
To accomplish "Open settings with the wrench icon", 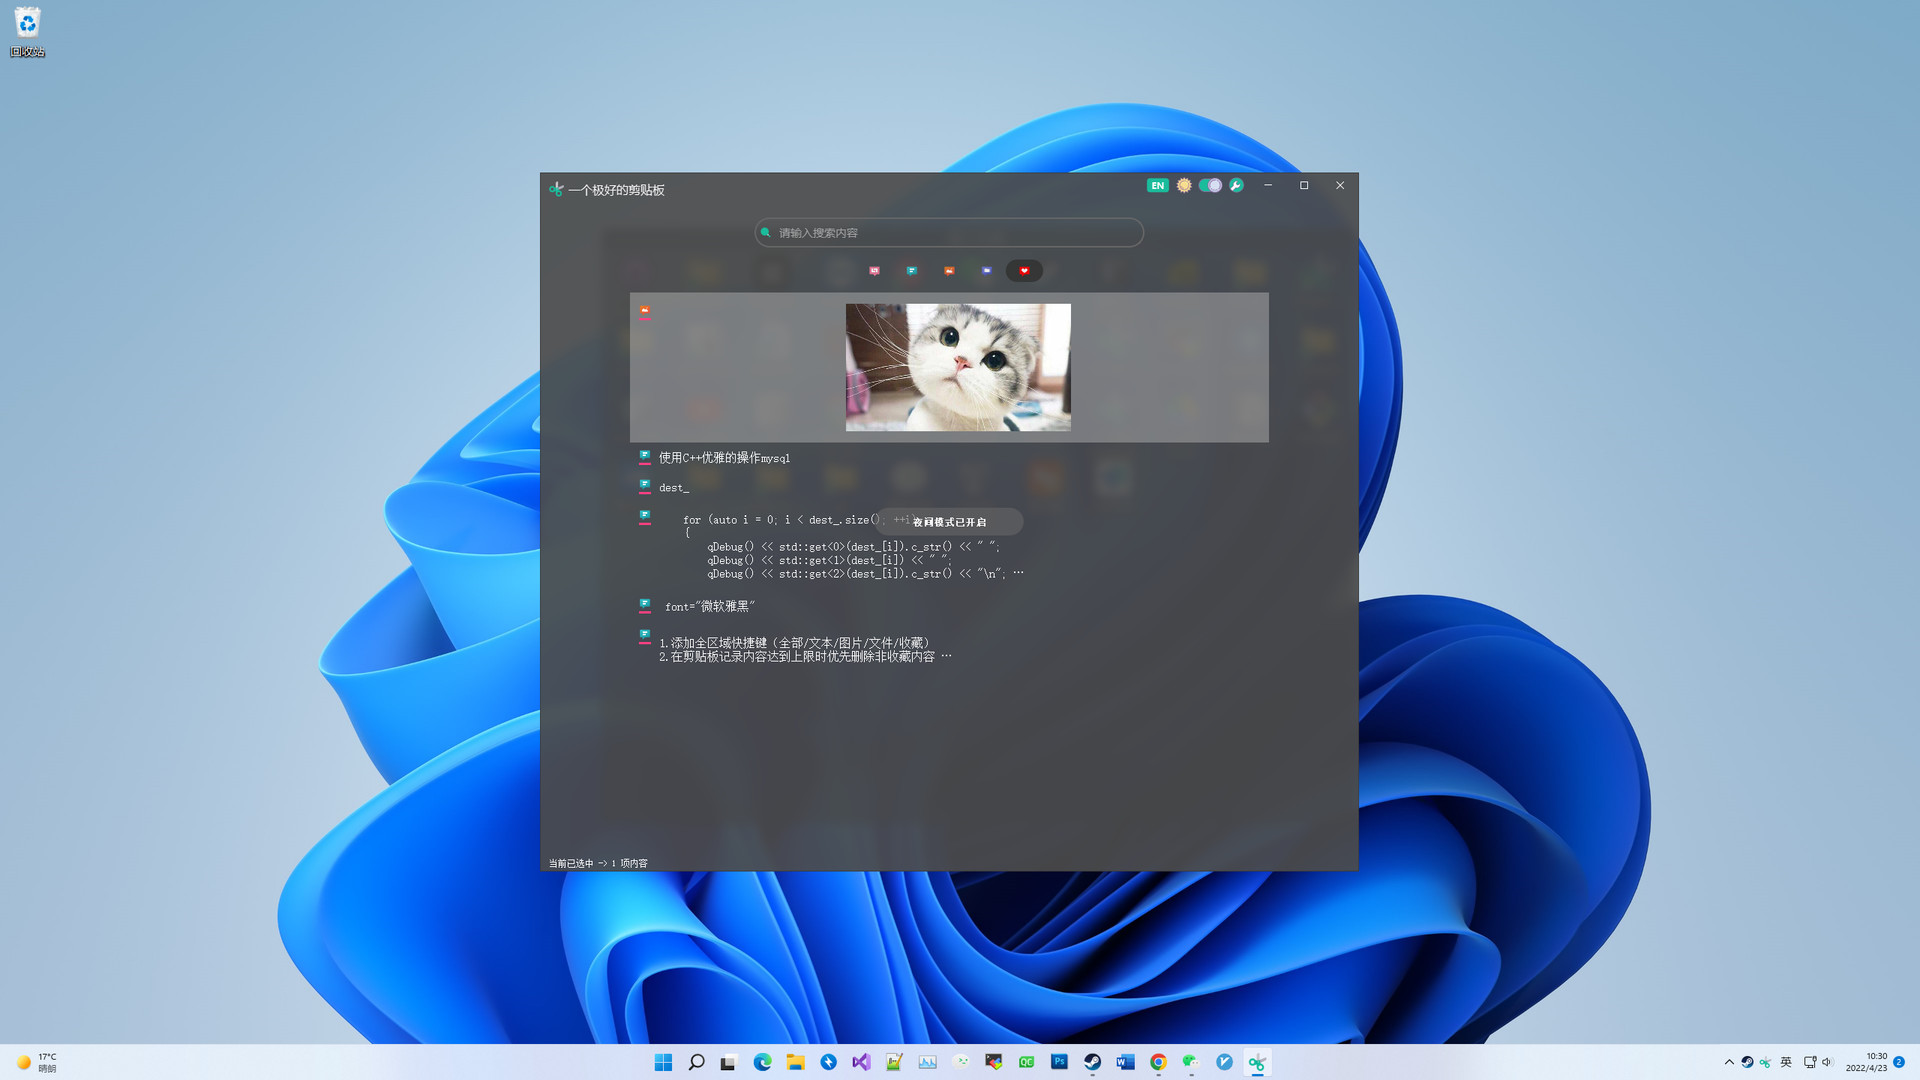I will coord(1237,185).
